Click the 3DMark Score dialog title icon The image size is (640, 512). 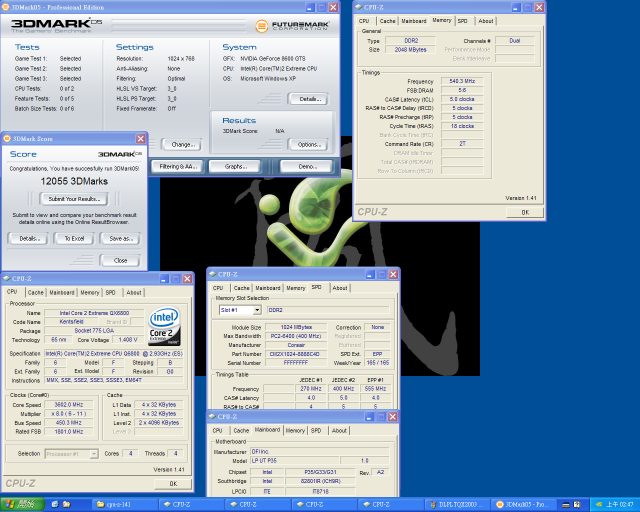point(7,139)
